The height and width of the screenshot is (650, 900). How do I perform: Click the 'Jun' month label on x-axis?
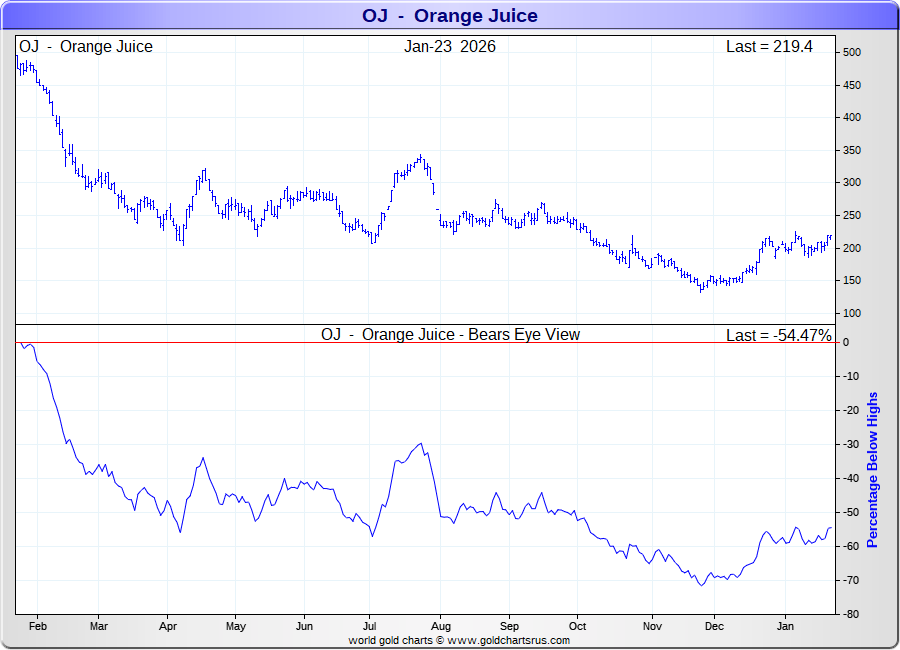(x=304, y=626)
